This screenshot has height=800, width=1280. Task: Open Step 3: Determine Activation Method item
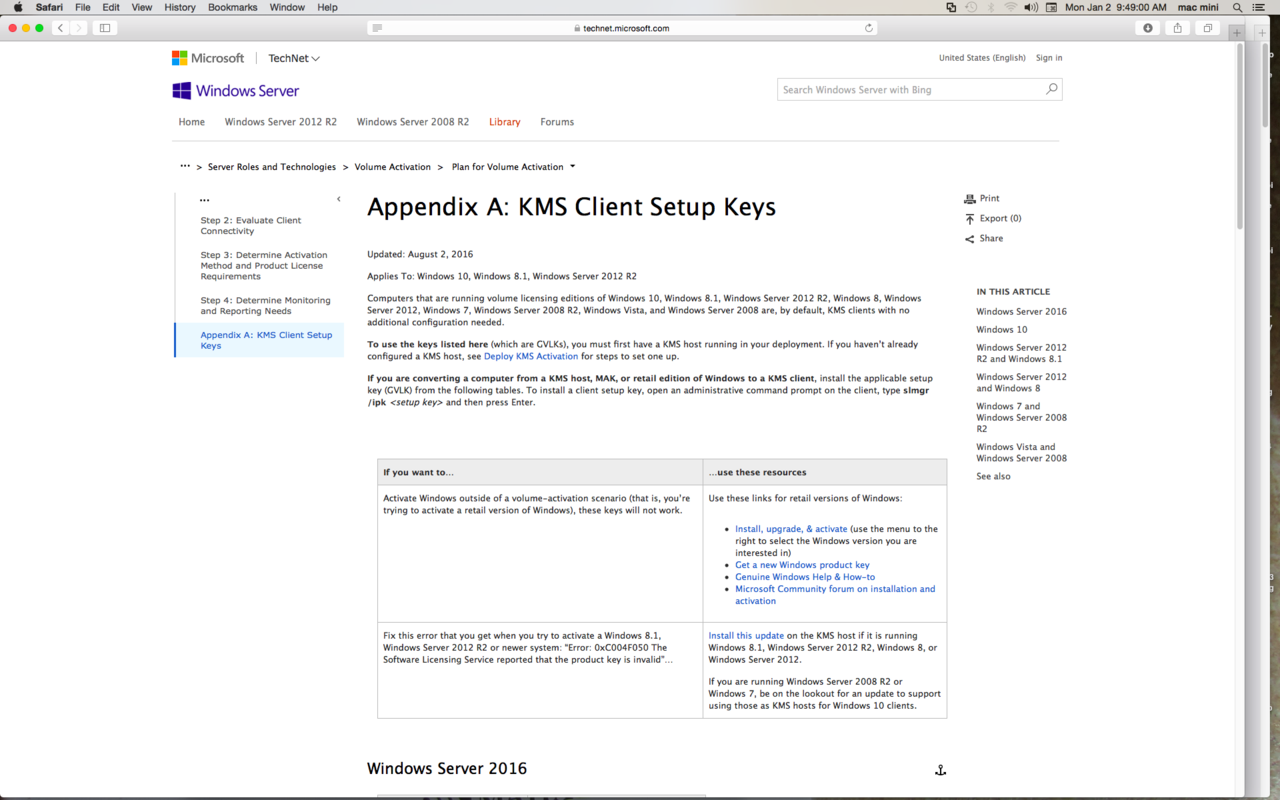coord(264,266)
